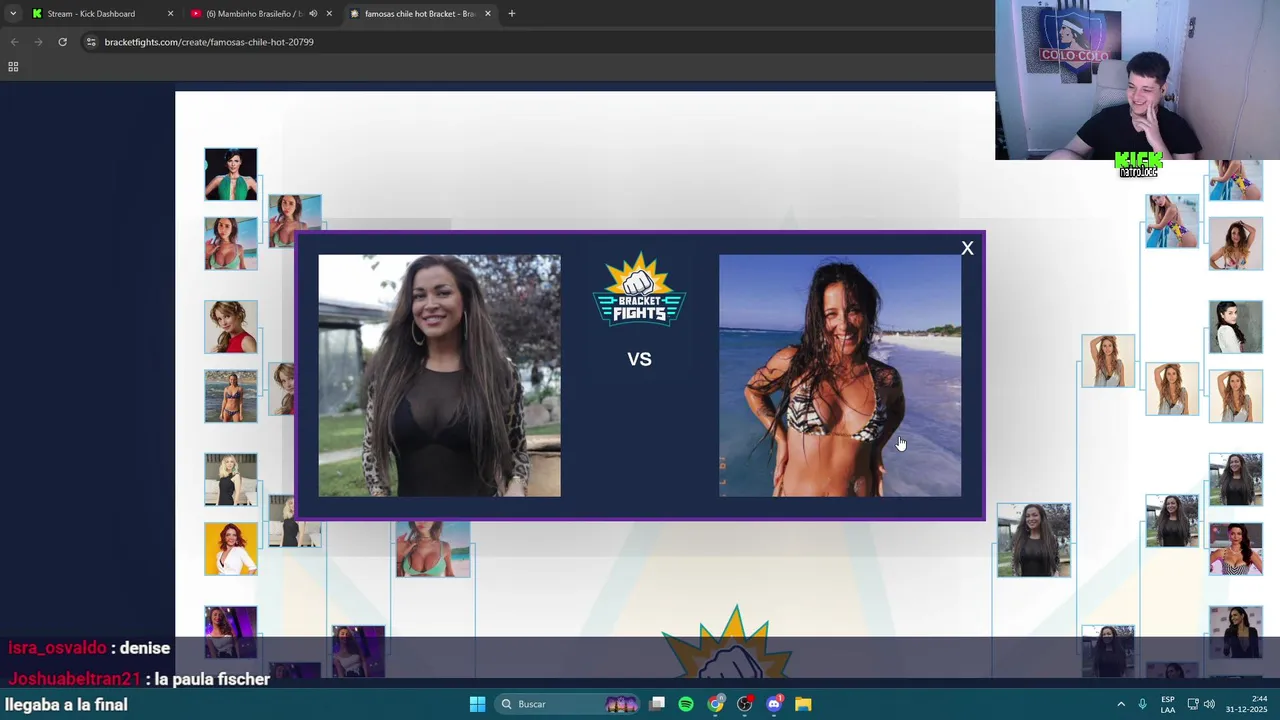
Task: Open File Explorer from the taskbar
Action: (803, 704)
